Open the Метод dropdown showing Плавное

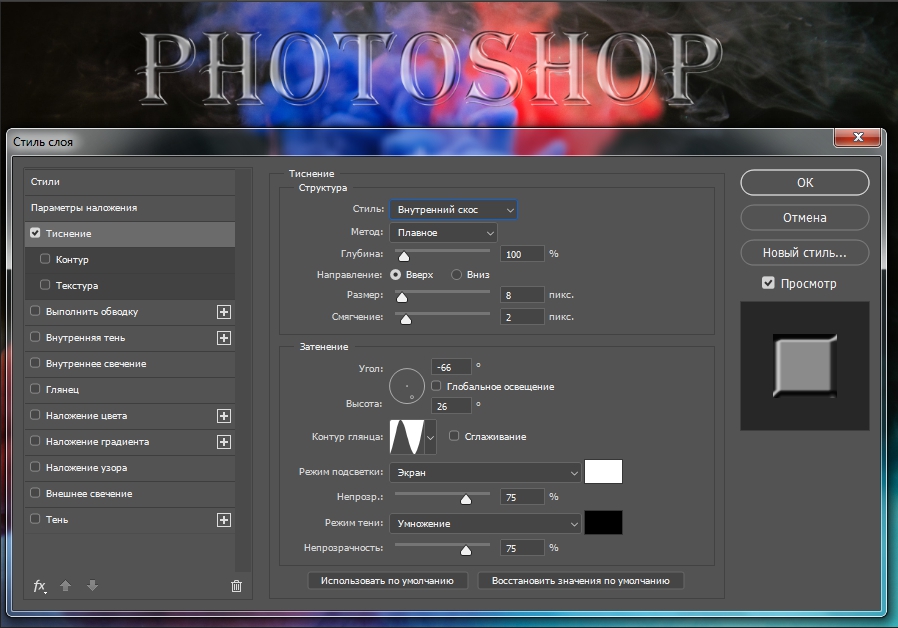443,232
